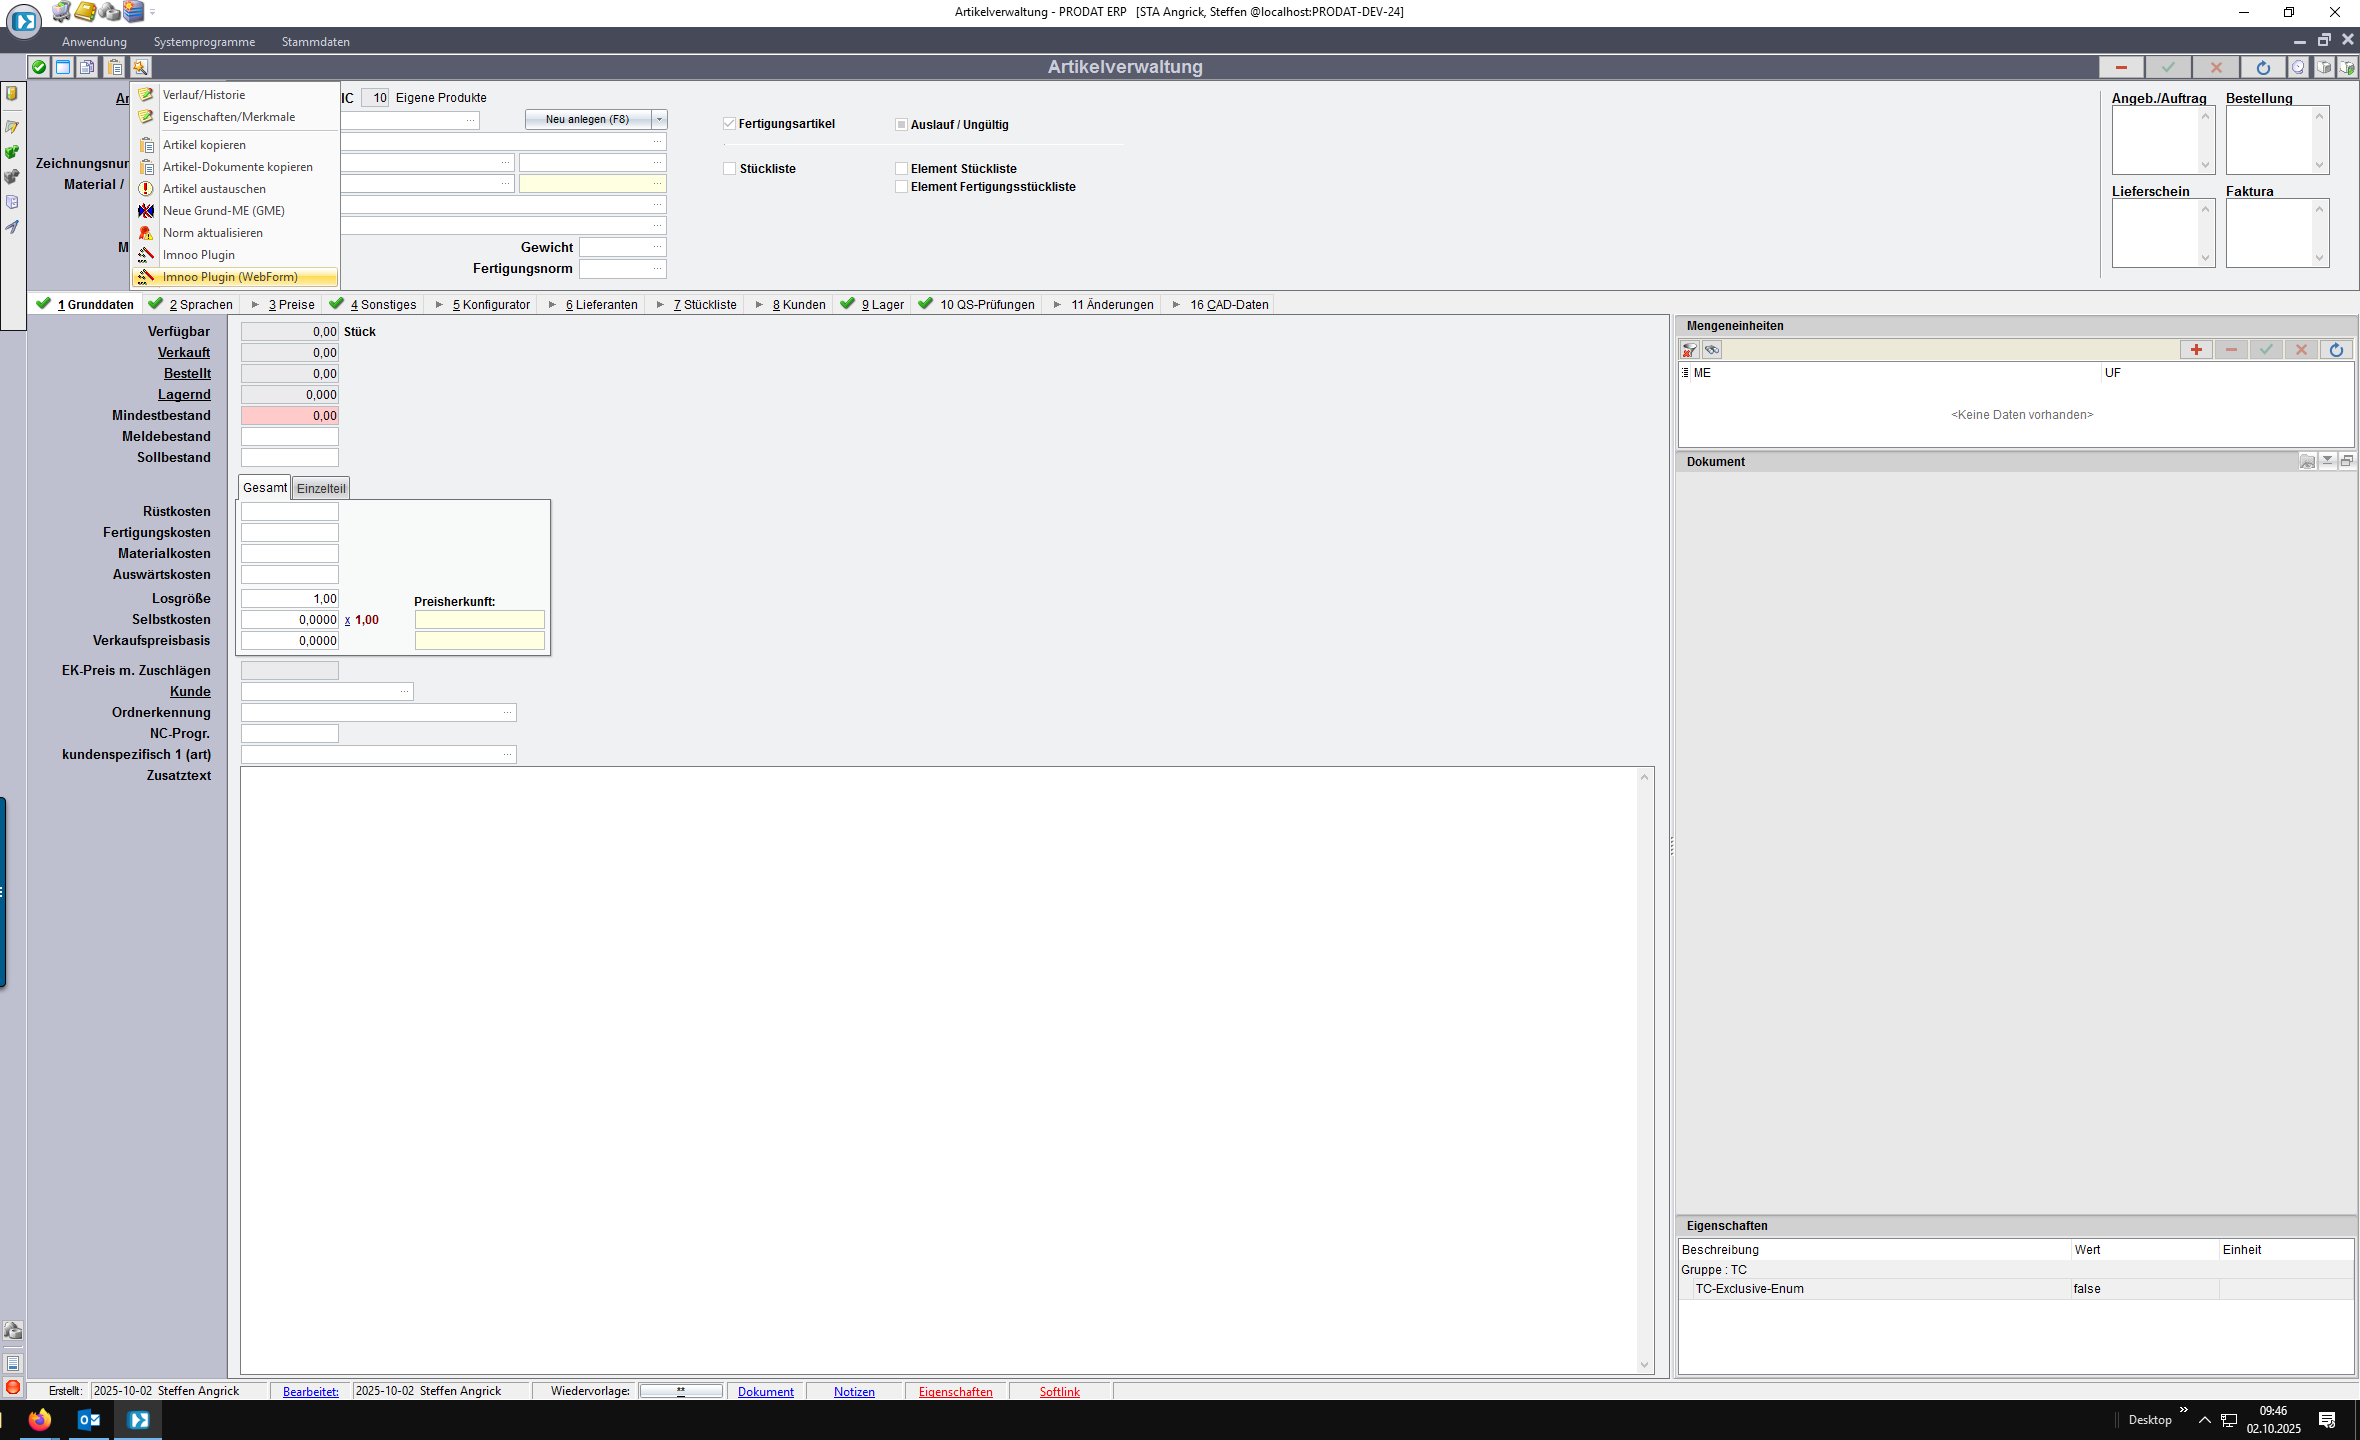Toggle the Fertigungsartikel checkbox

(730, 124)
